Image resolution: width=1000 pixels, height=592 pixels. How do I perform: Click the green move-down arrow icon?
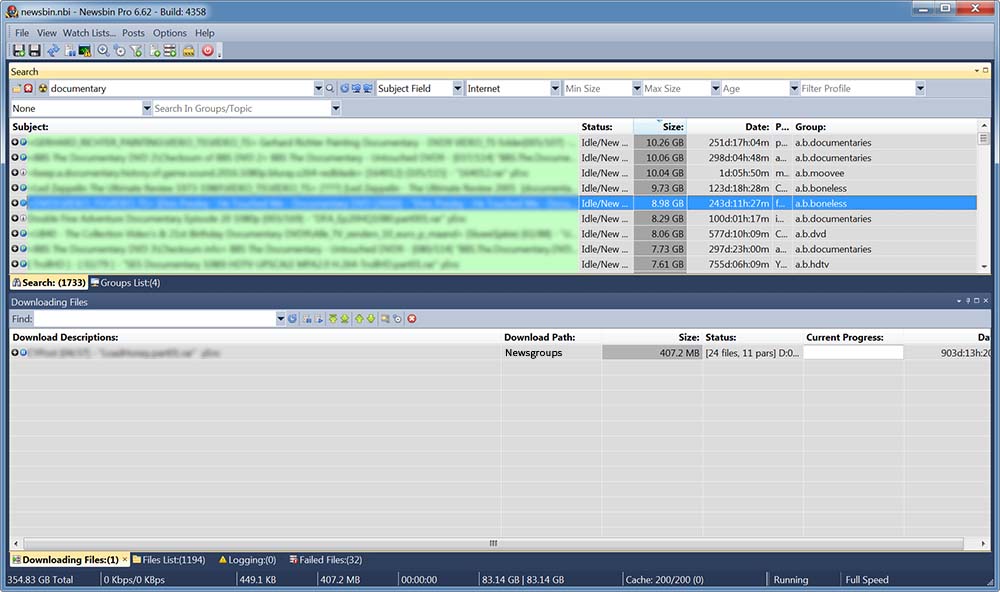[371, 318]
